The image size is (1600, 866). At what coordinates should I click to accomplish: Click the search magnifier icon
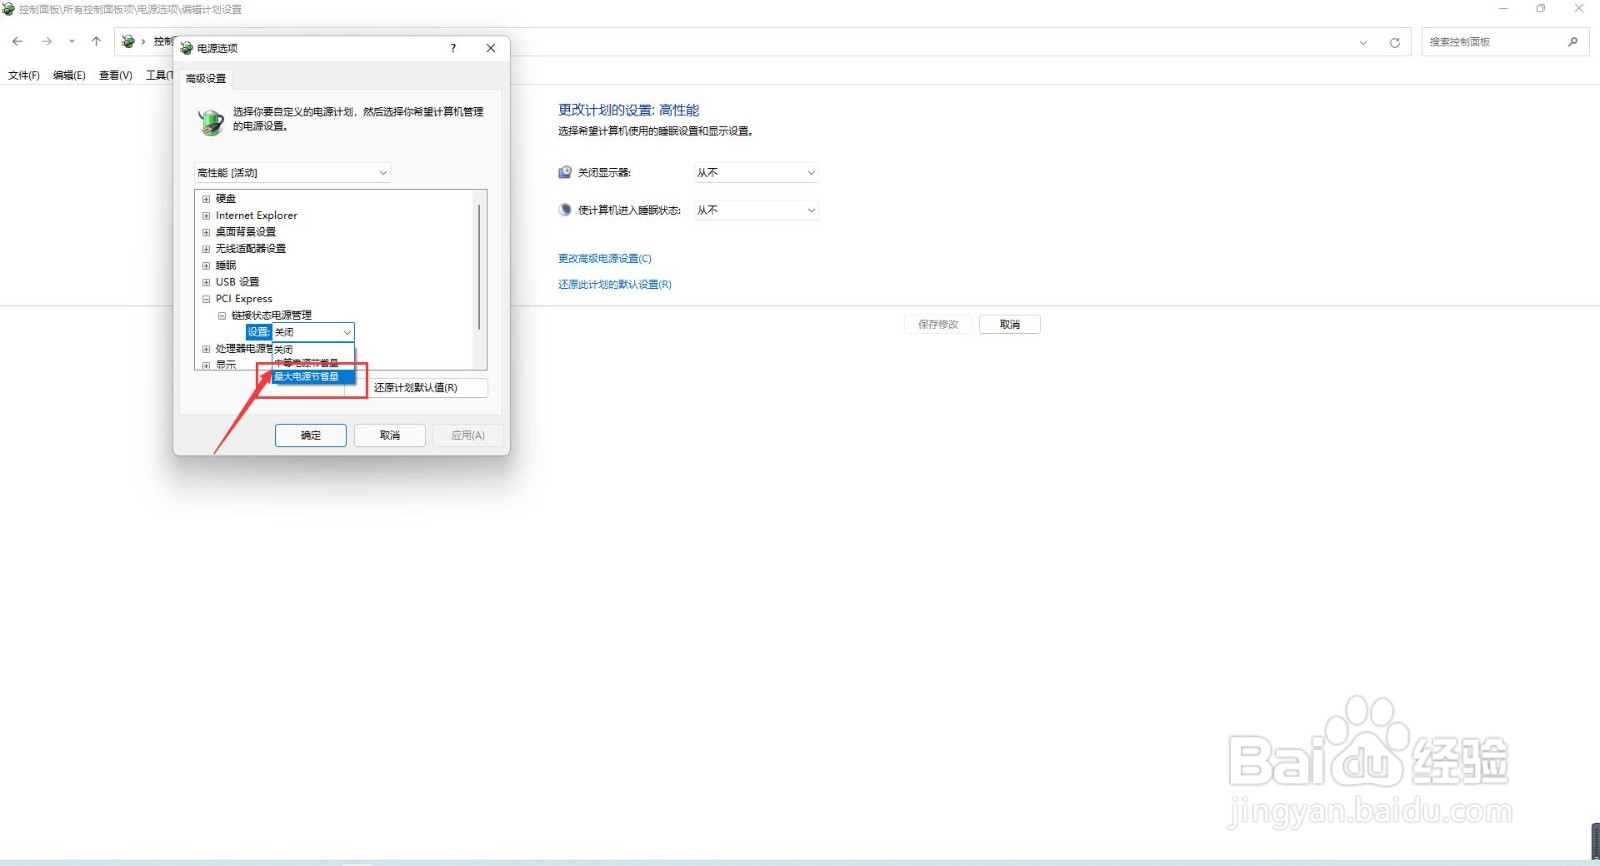click(1573, 42)
